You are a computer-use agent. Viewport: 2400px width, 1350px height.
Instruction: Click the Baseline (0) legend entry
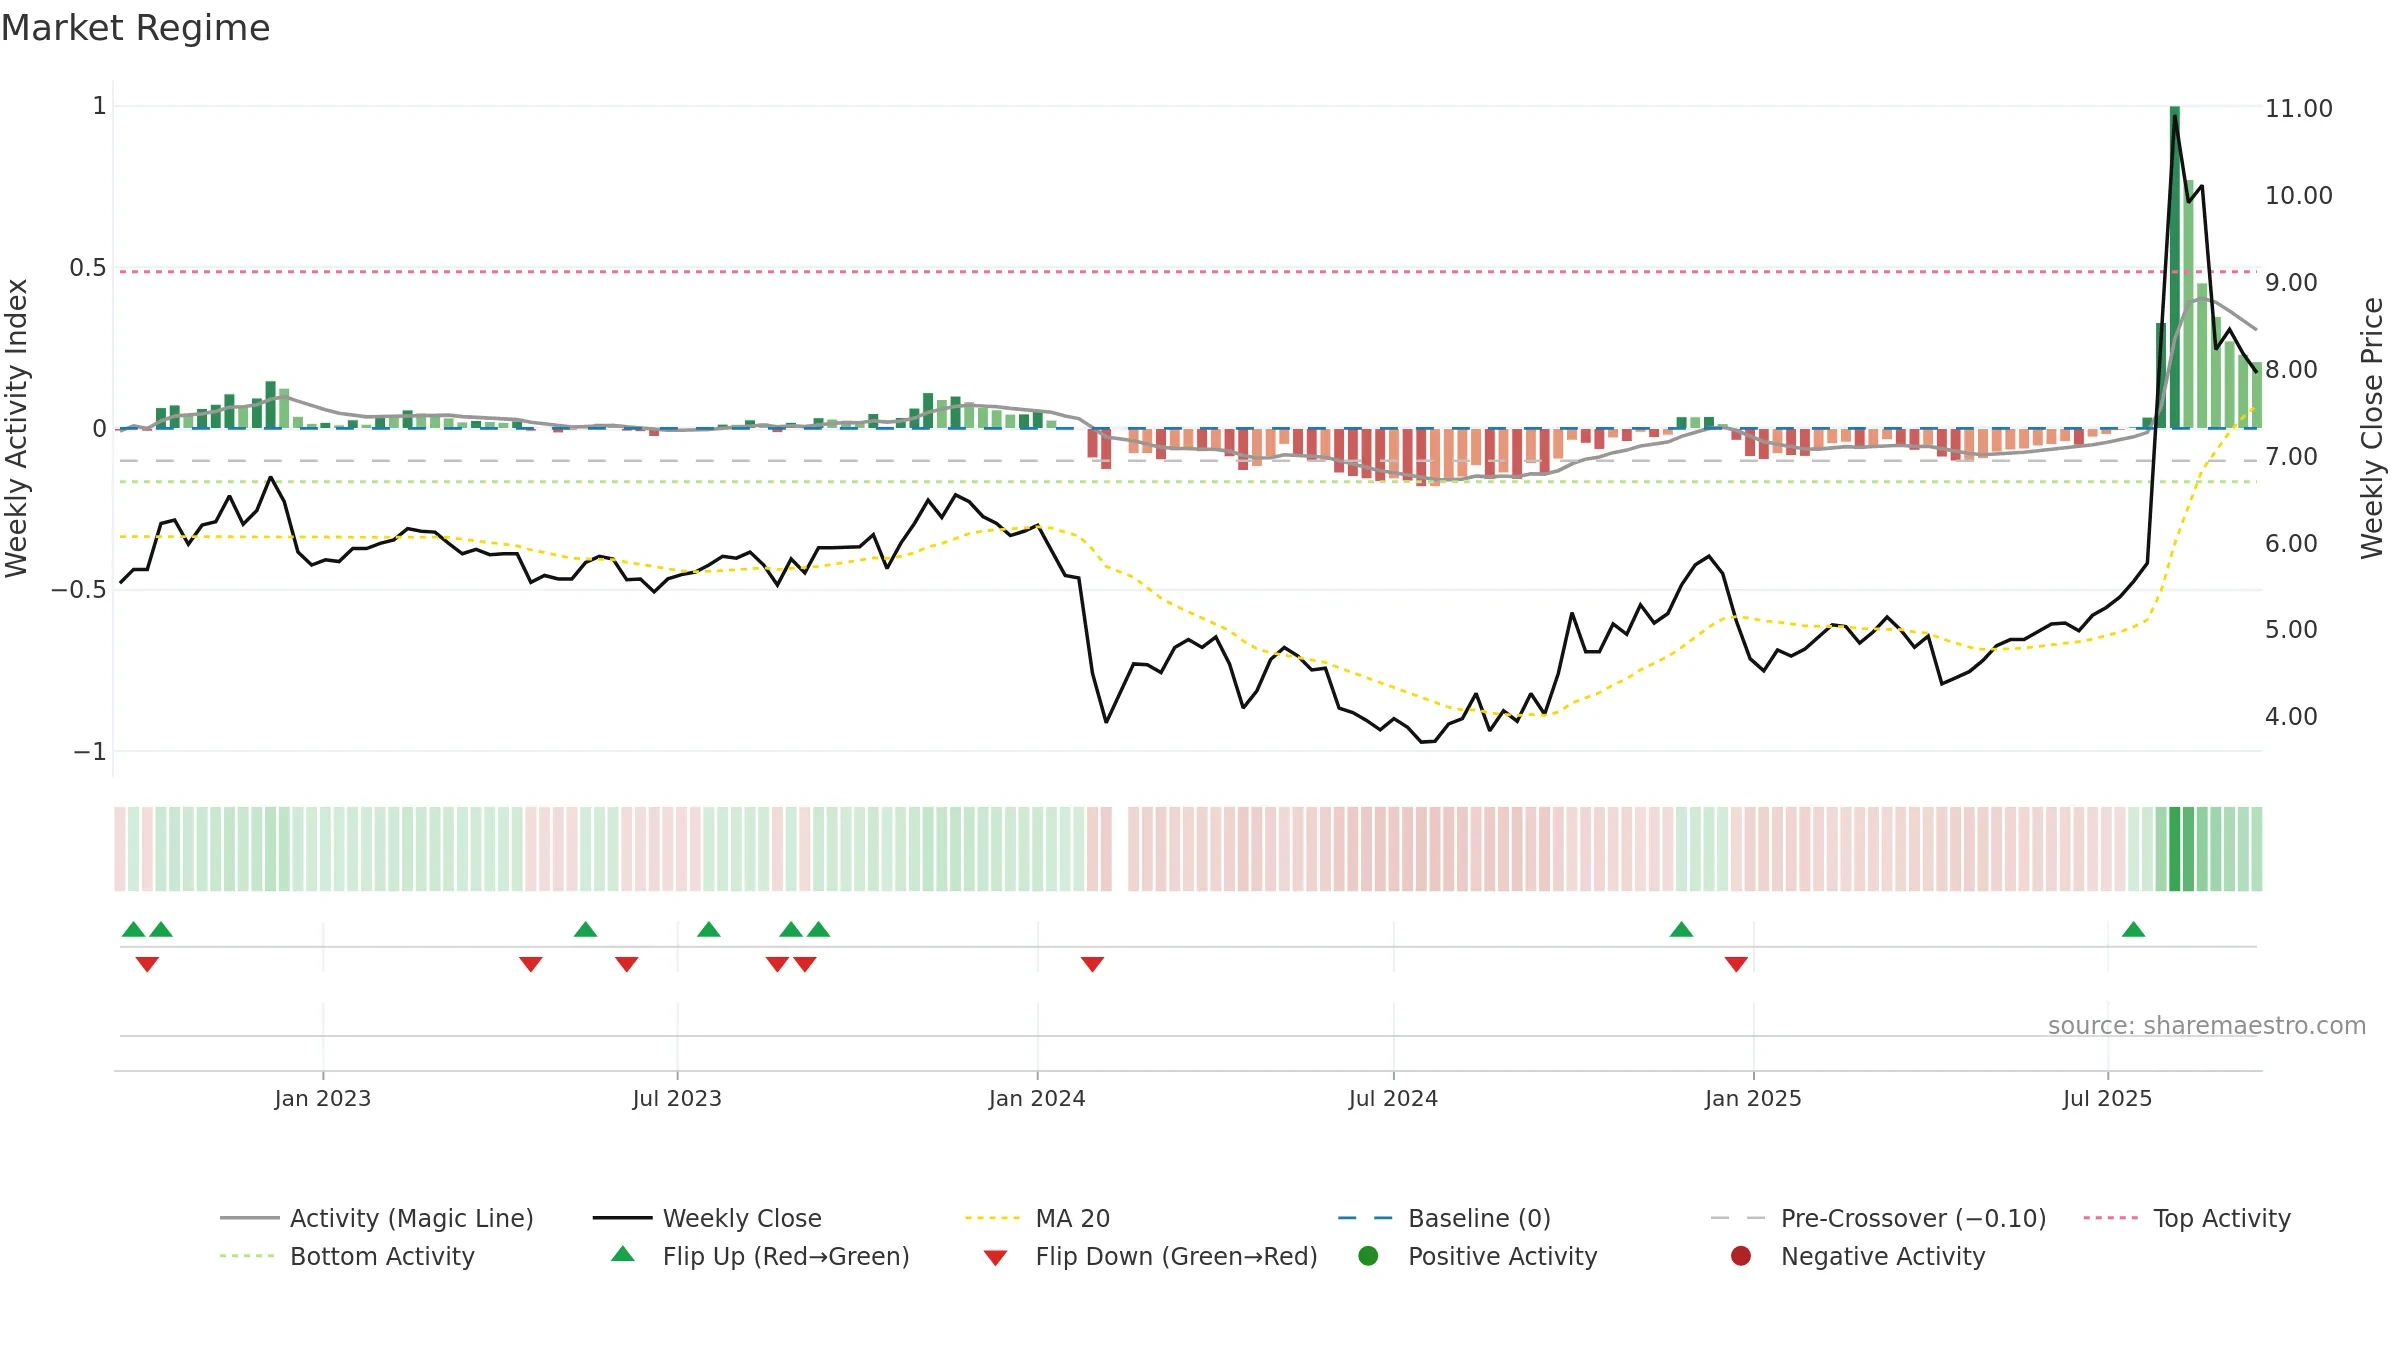tap(1444, 1218)
